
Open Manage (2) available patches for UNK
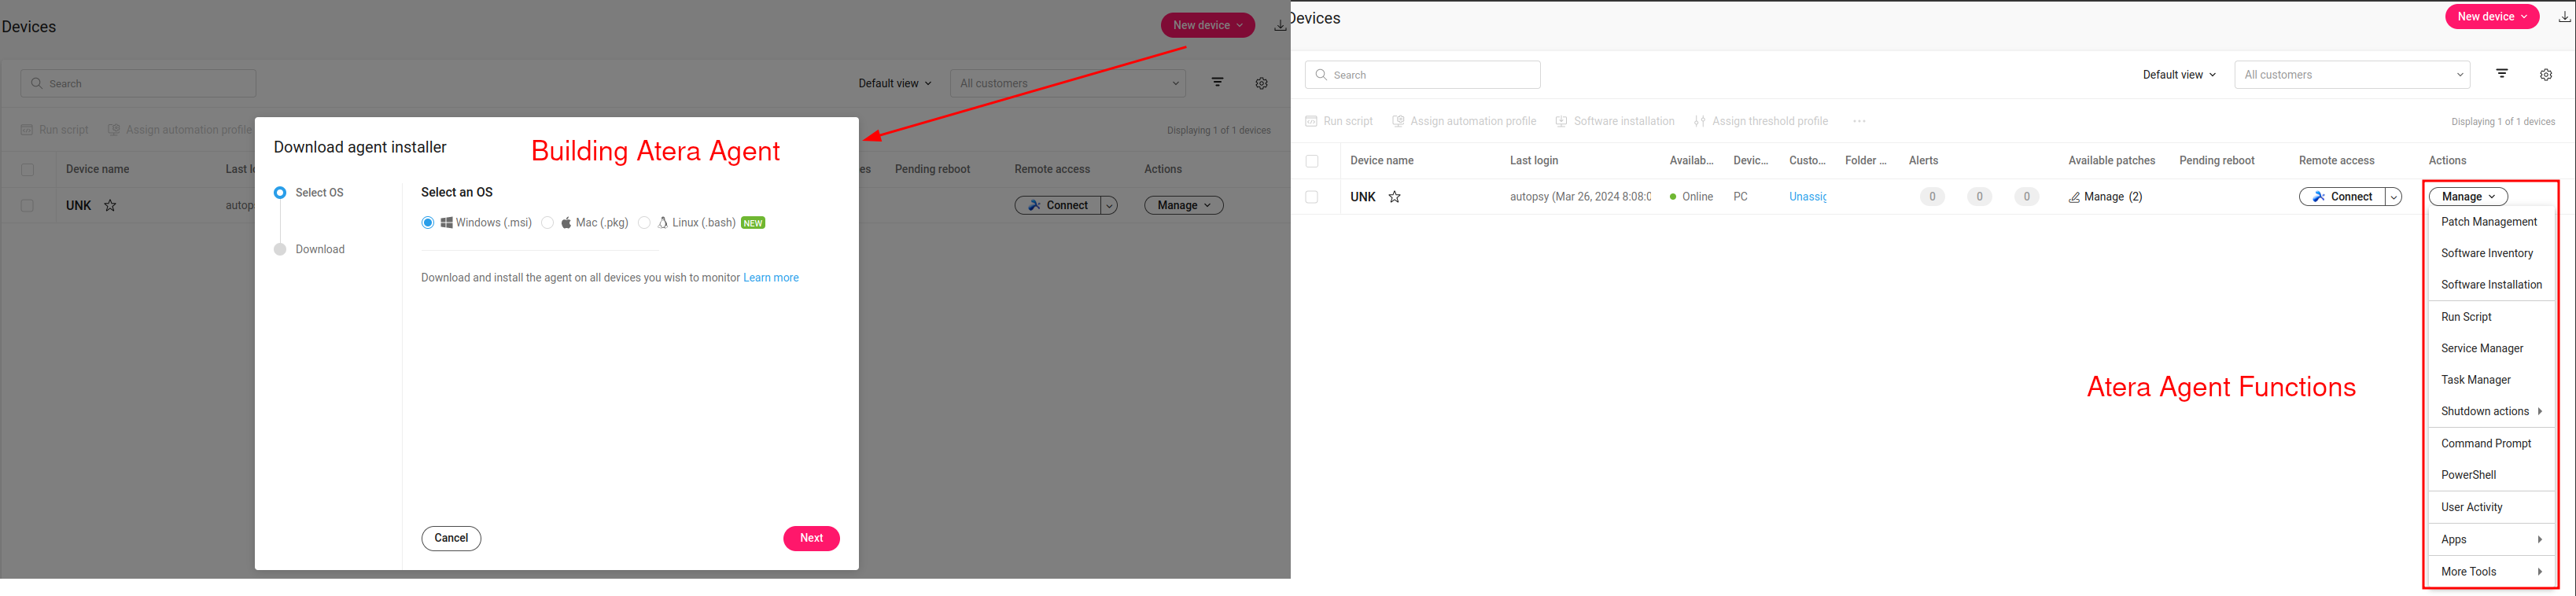pyautogui.click(x=2105, y=197)
